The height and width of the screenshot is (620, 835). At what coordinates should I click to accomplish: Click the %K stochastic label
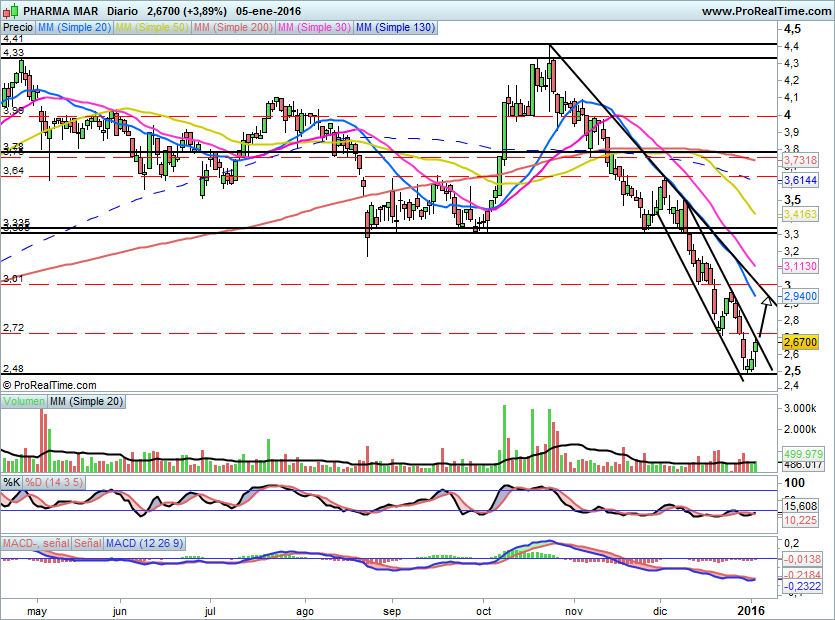tap(12, 483)
